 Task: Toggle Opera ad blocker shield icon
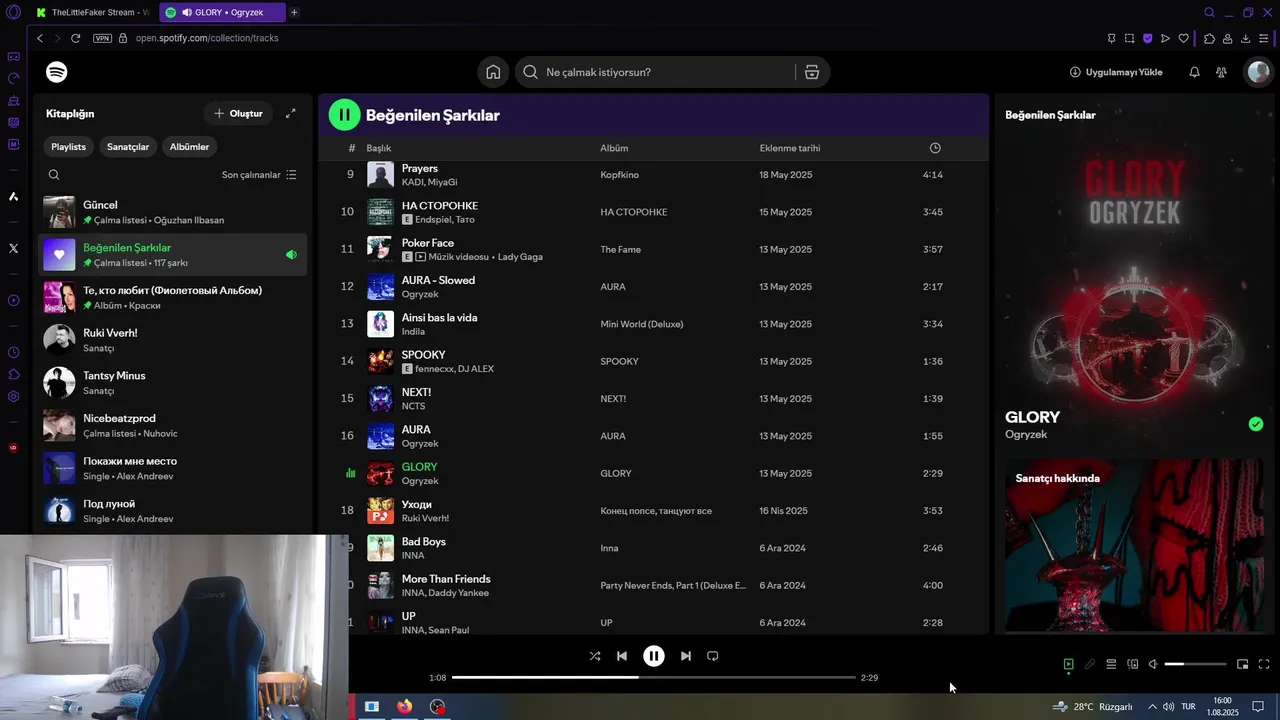tap(1147, 38)
